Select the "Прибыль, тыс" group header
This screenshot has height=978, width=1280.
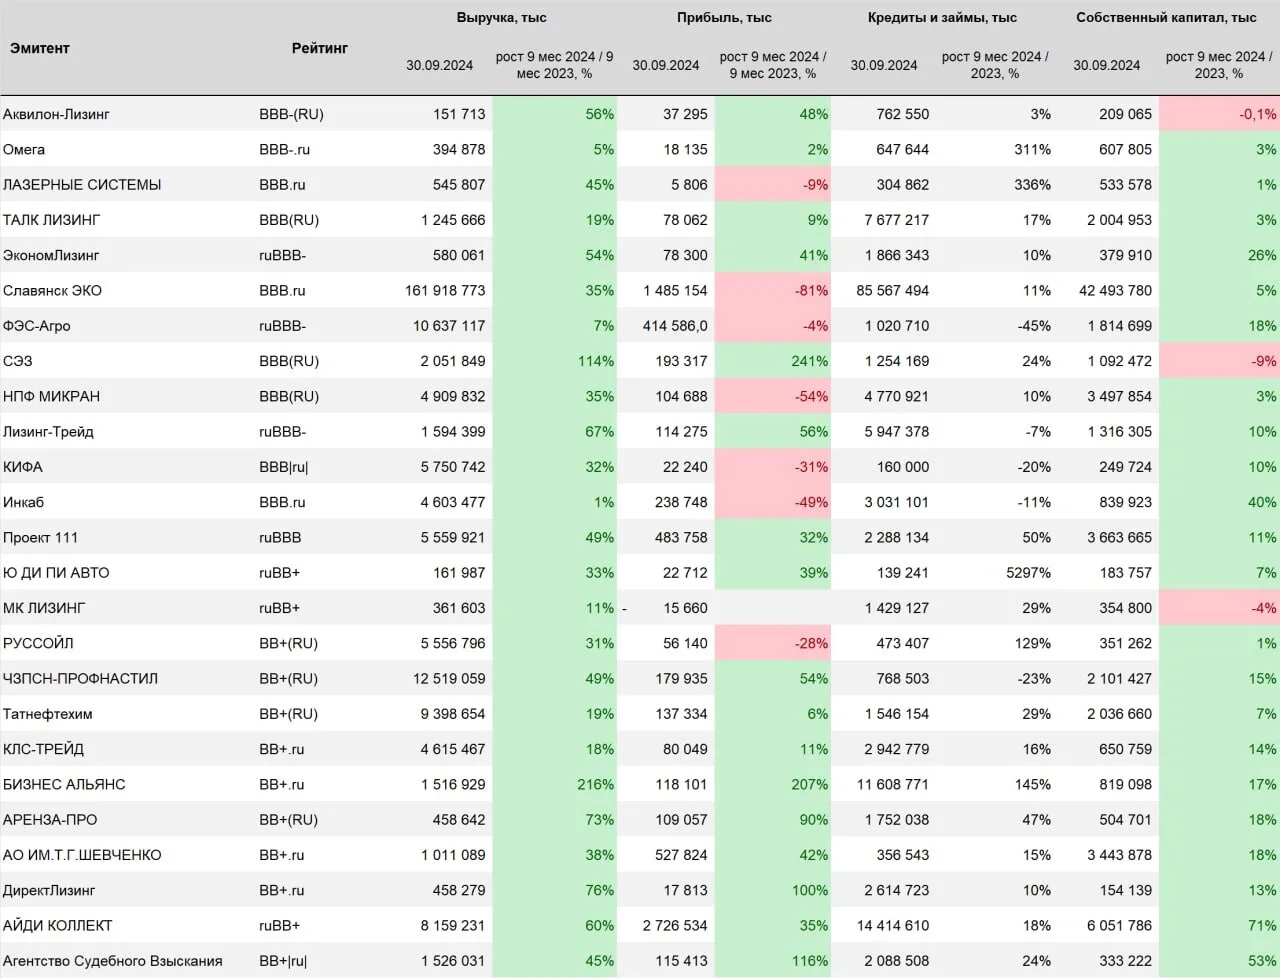pyautogui.click(x=724, y=17)
